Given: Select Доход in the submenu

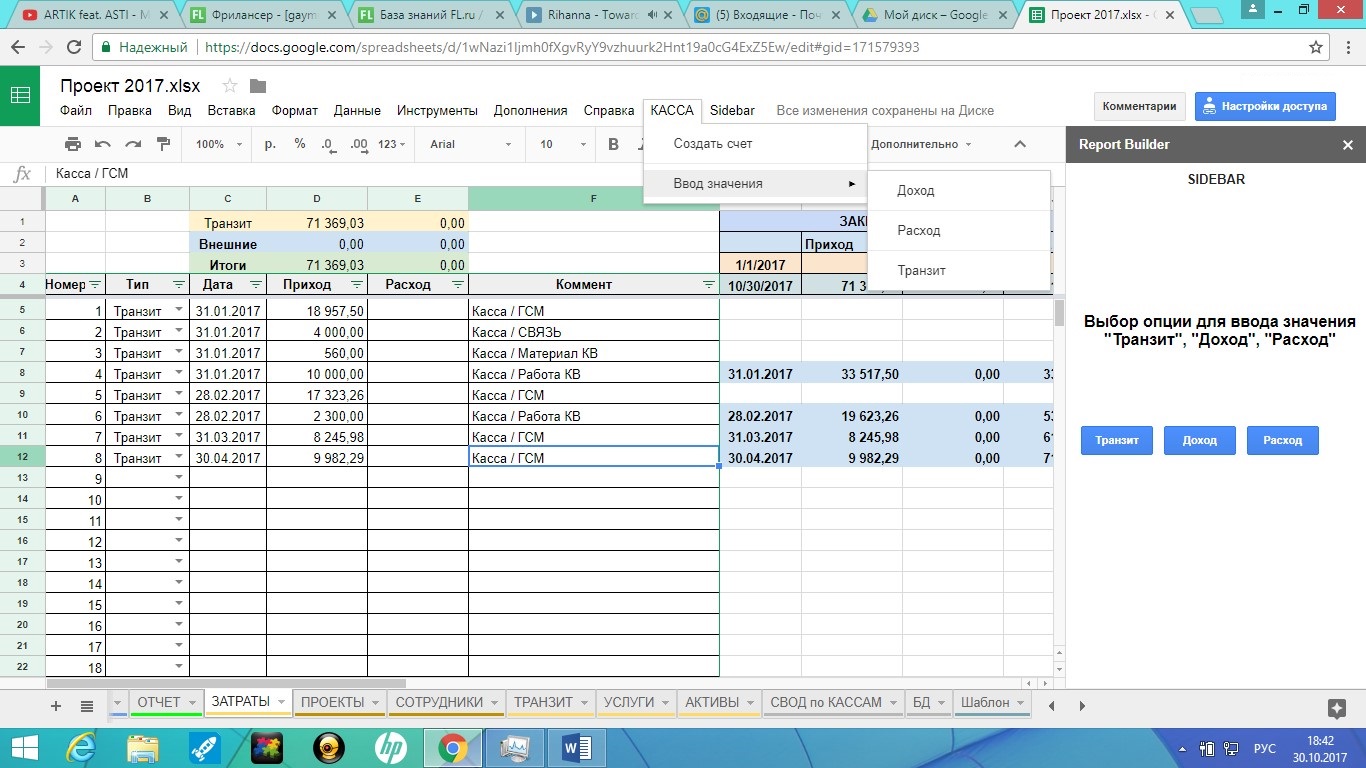Looking at the screenshot, I should tap(959, 191).
